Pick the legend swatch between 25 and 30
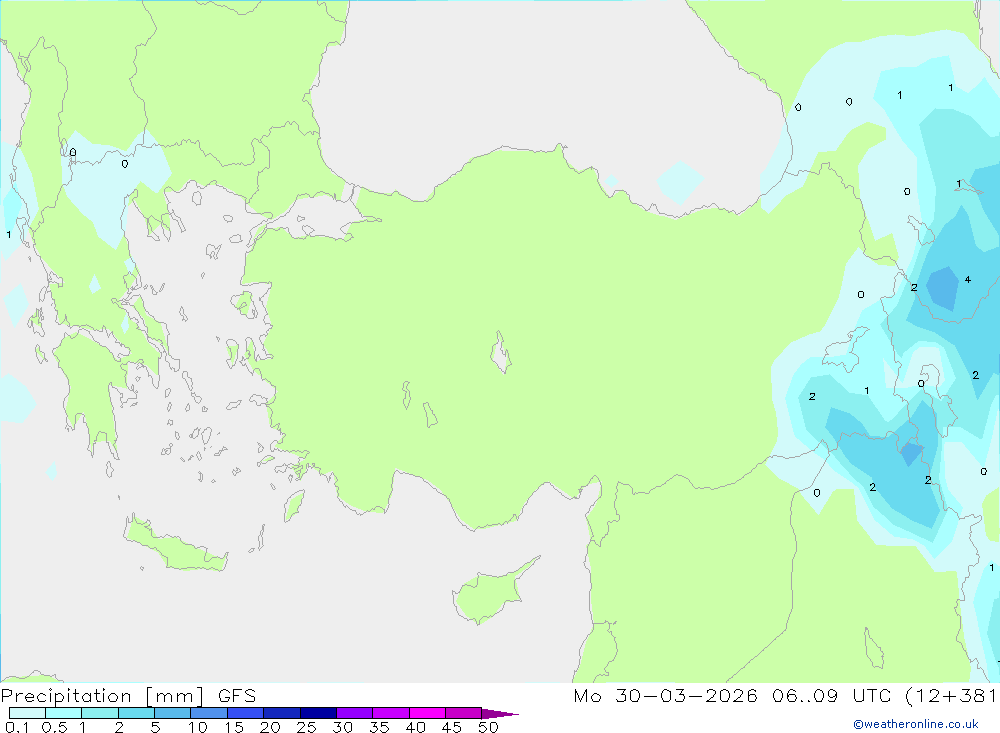Image resolution: width=1000 pixels, height=733 pixels. pos(318,713)
